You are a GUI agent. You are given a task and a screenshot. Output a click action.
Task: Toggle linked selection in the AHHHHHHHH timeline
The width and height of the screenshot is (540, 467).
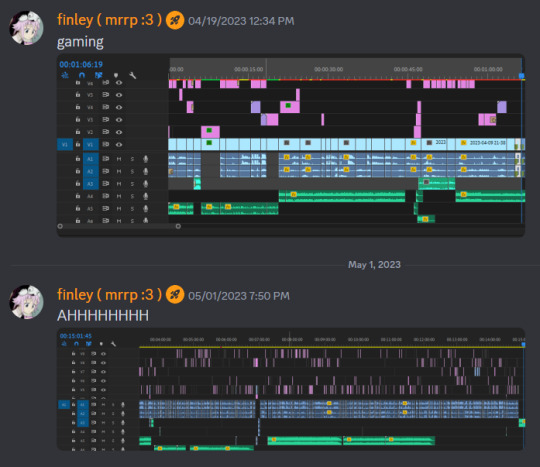[89, 344]
